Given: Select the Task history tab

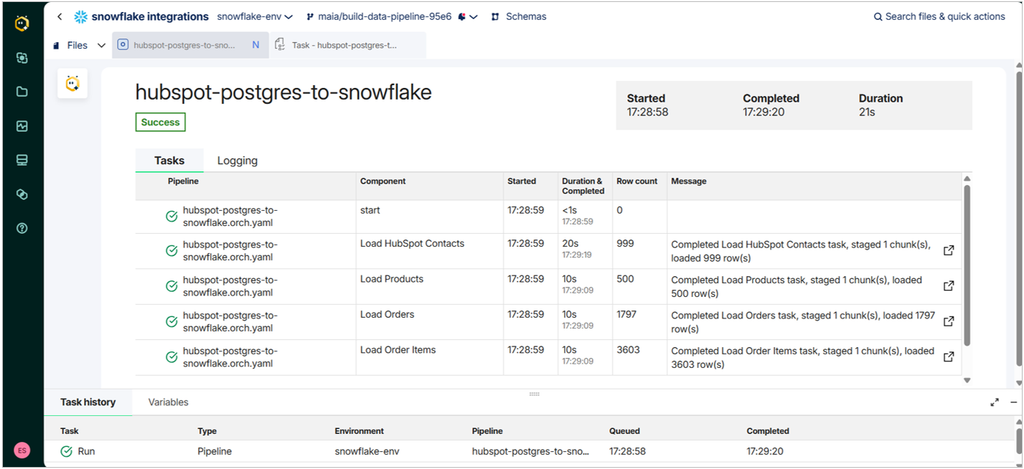Looking at the screenshot, I should pyautogui.click(x=88, y=402).
